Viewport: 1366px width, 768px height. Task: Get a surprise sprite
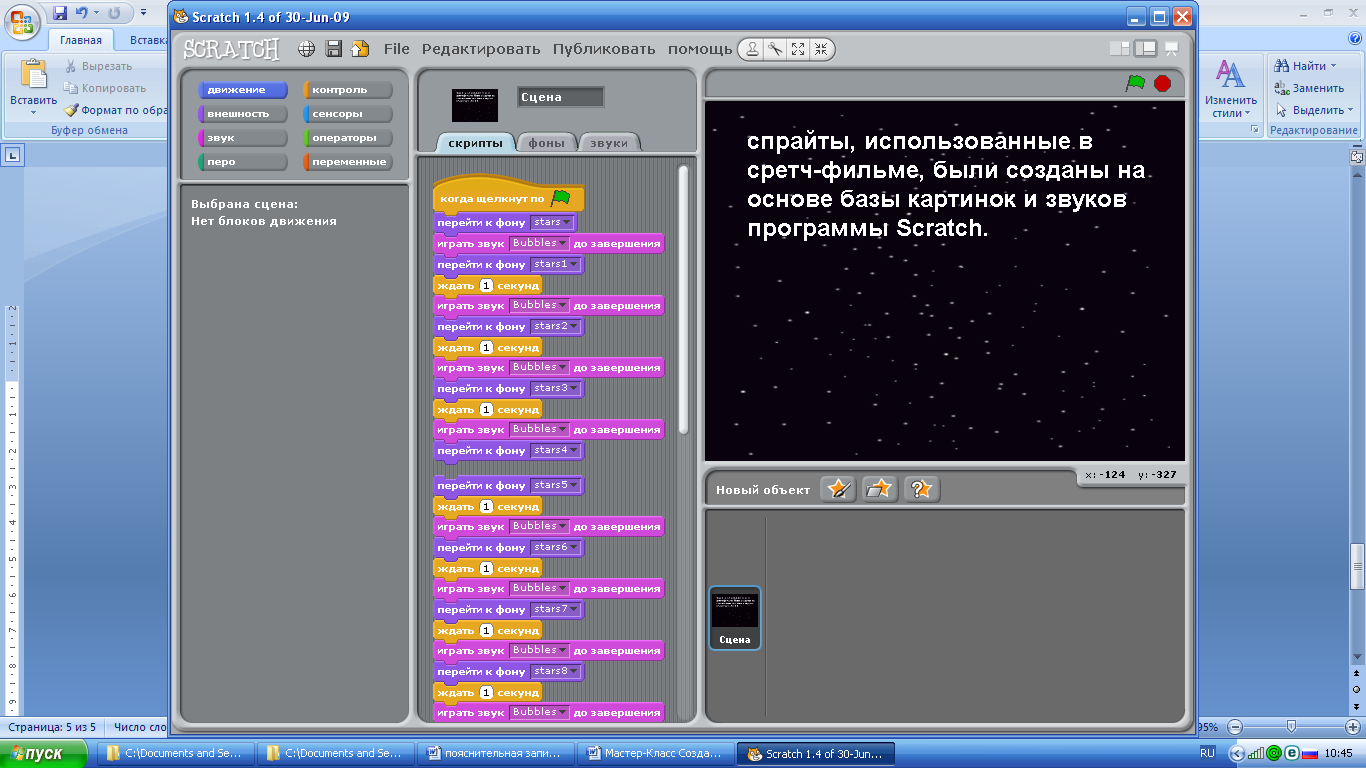tap(922, 489)
